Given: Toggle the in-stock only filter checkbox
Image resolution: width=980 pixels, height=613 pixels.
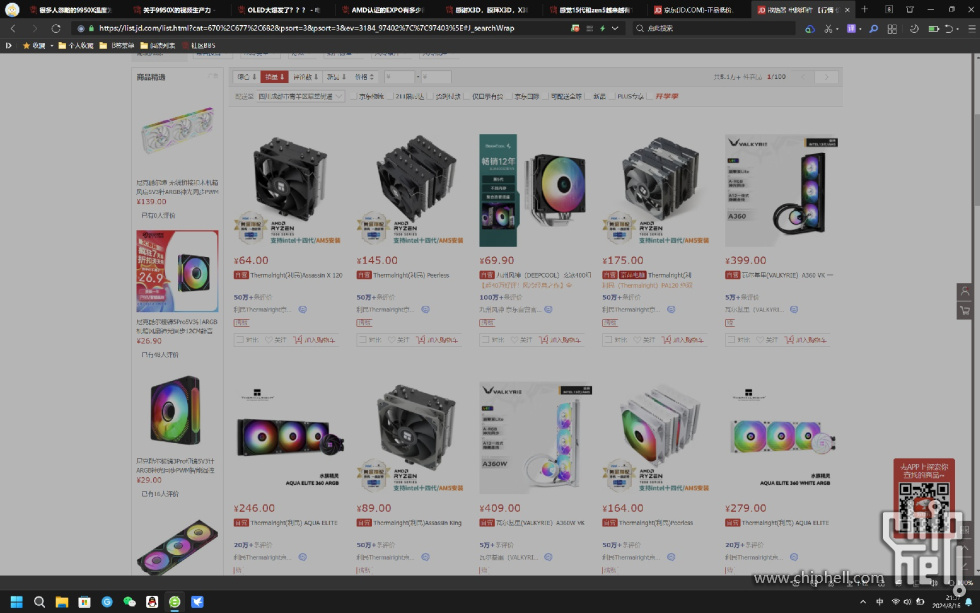Looking at the screenshot, I should click(x=468, y=96).
